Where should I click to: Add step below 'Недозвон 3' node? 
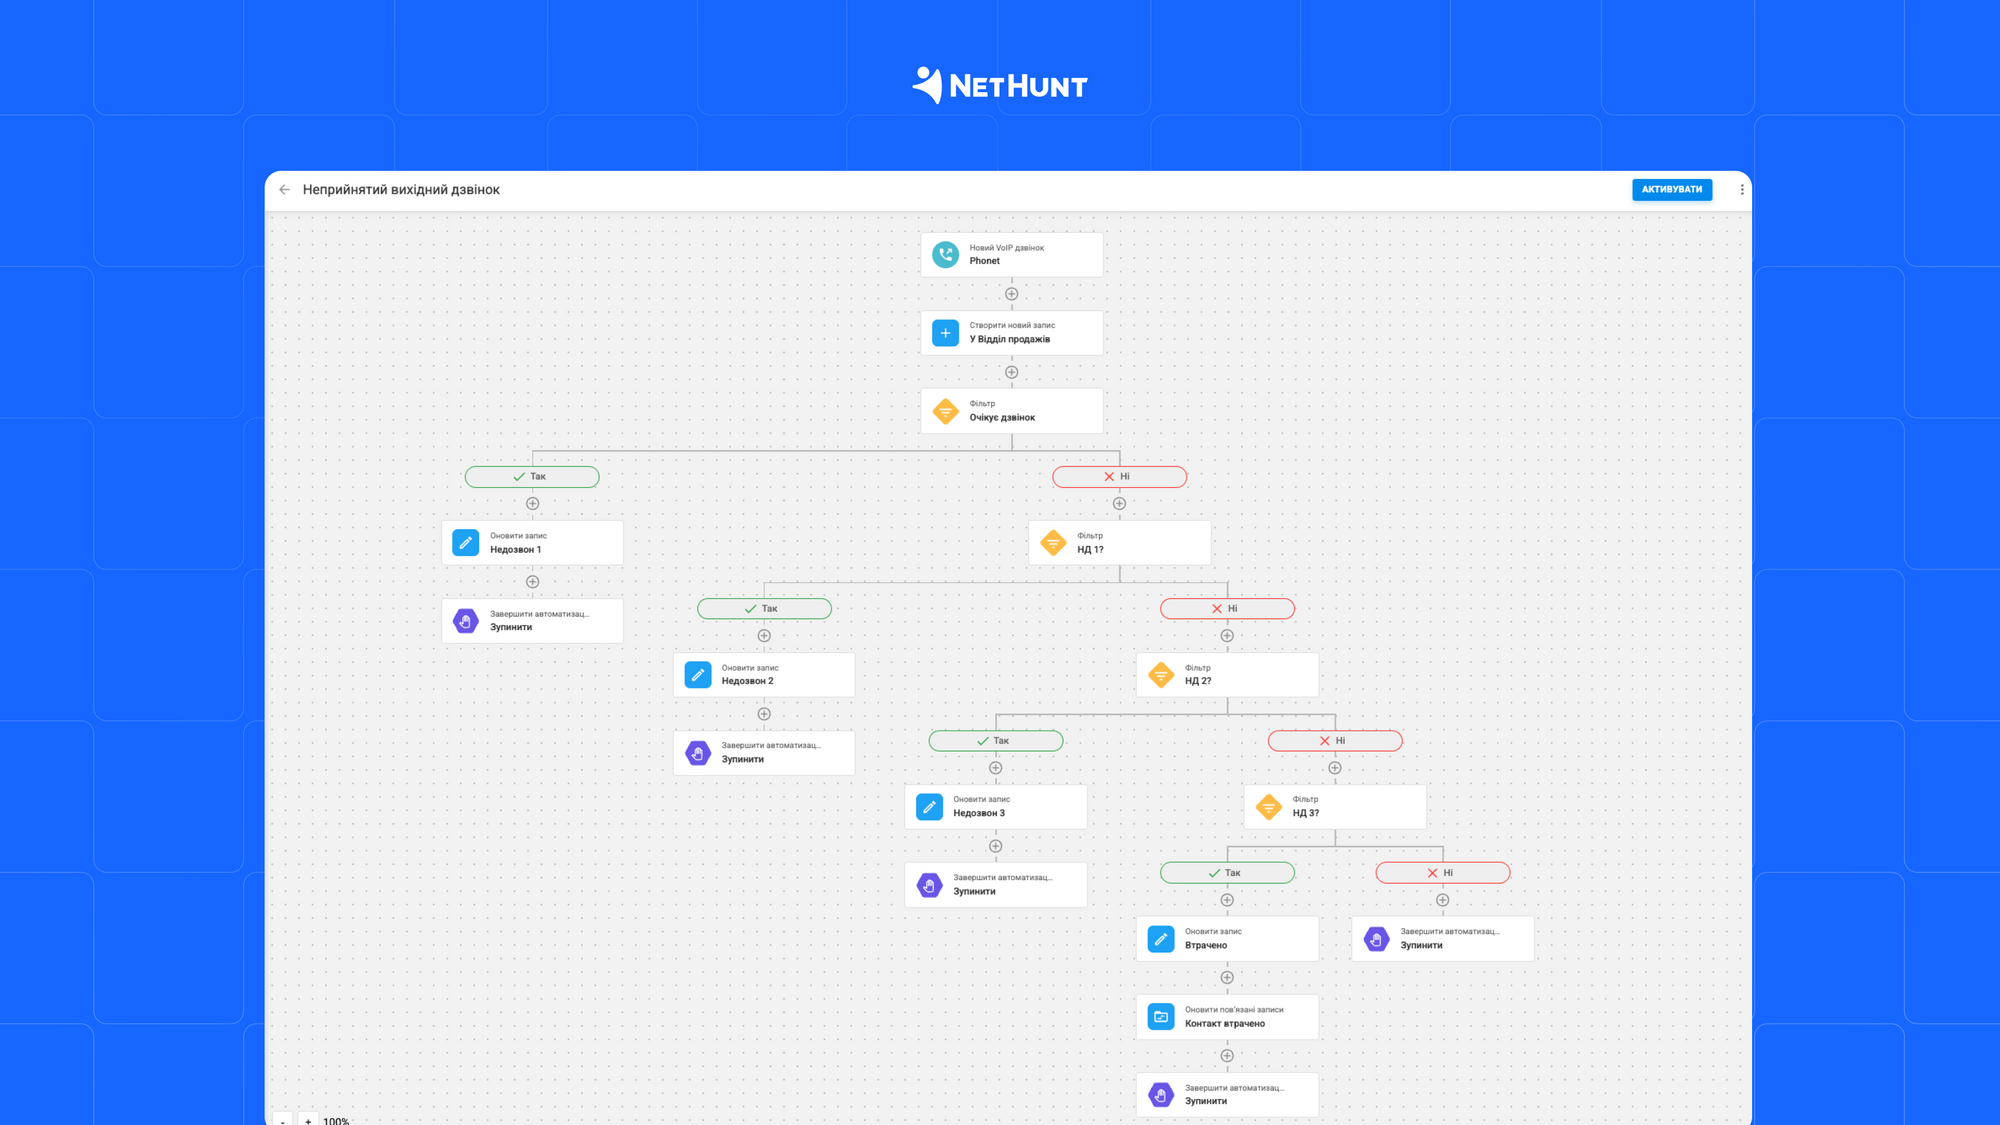tap(996, 846)
